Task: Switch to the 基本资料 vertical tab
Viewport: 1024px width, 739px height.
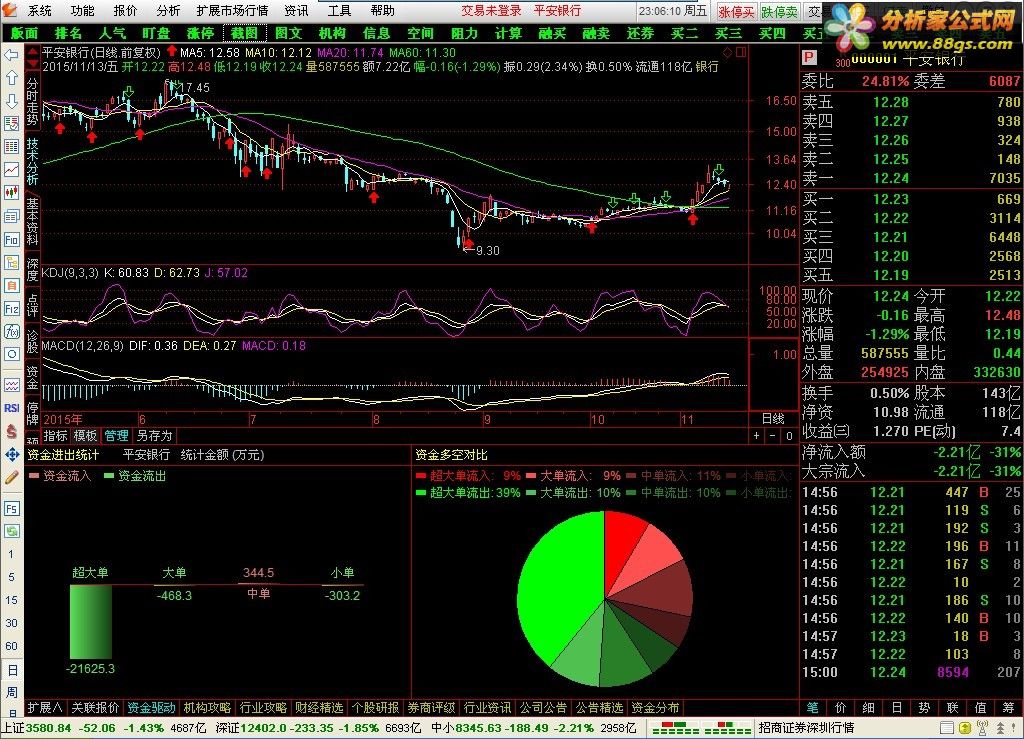Action: tap(33, 222)
